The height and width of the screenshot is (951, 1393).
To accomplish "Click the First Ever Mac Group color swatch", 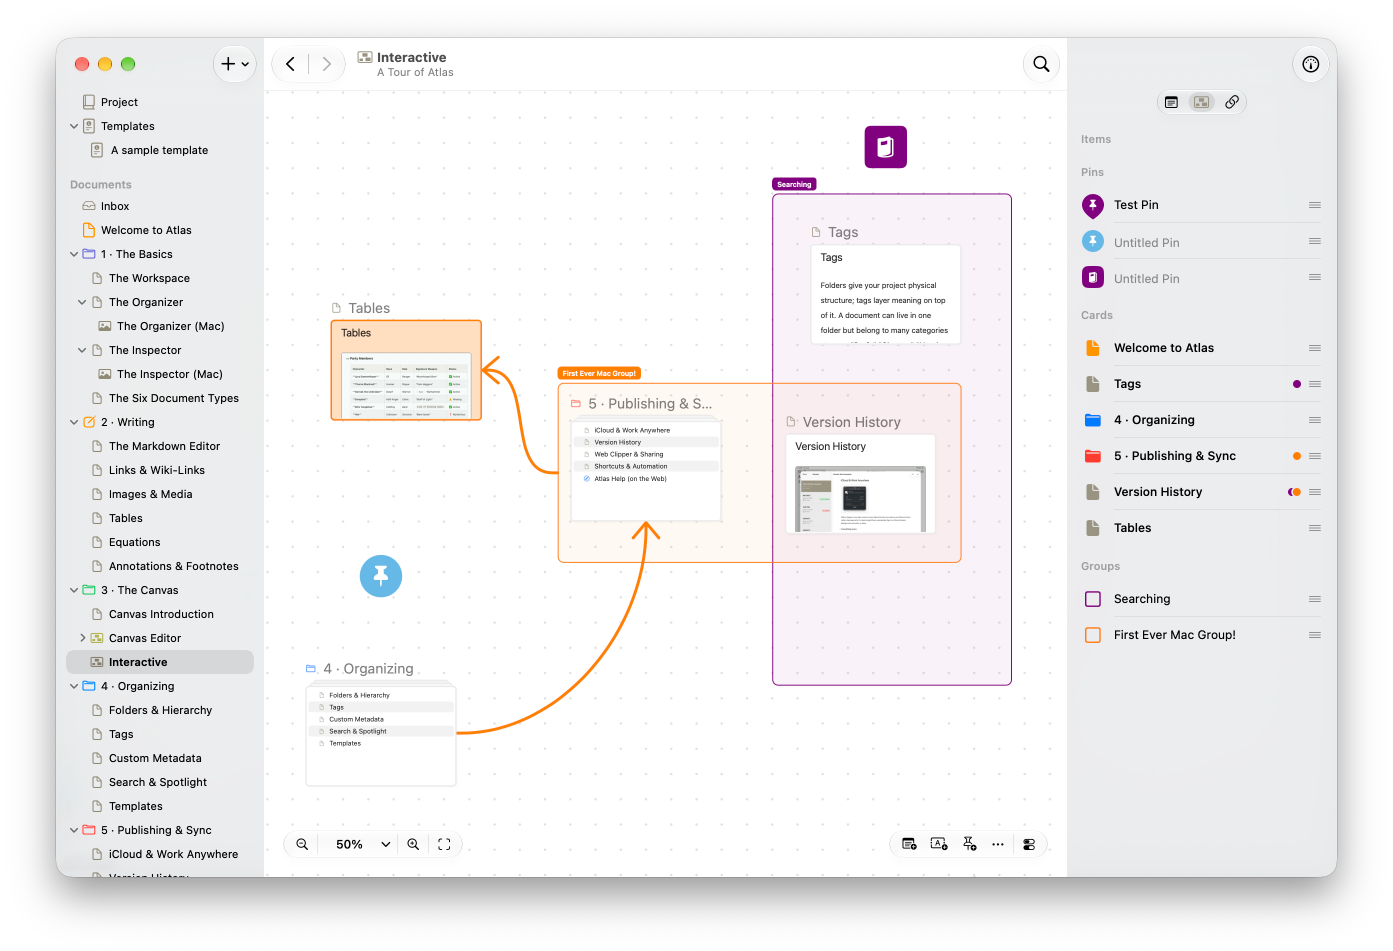I will (1093, 635).
